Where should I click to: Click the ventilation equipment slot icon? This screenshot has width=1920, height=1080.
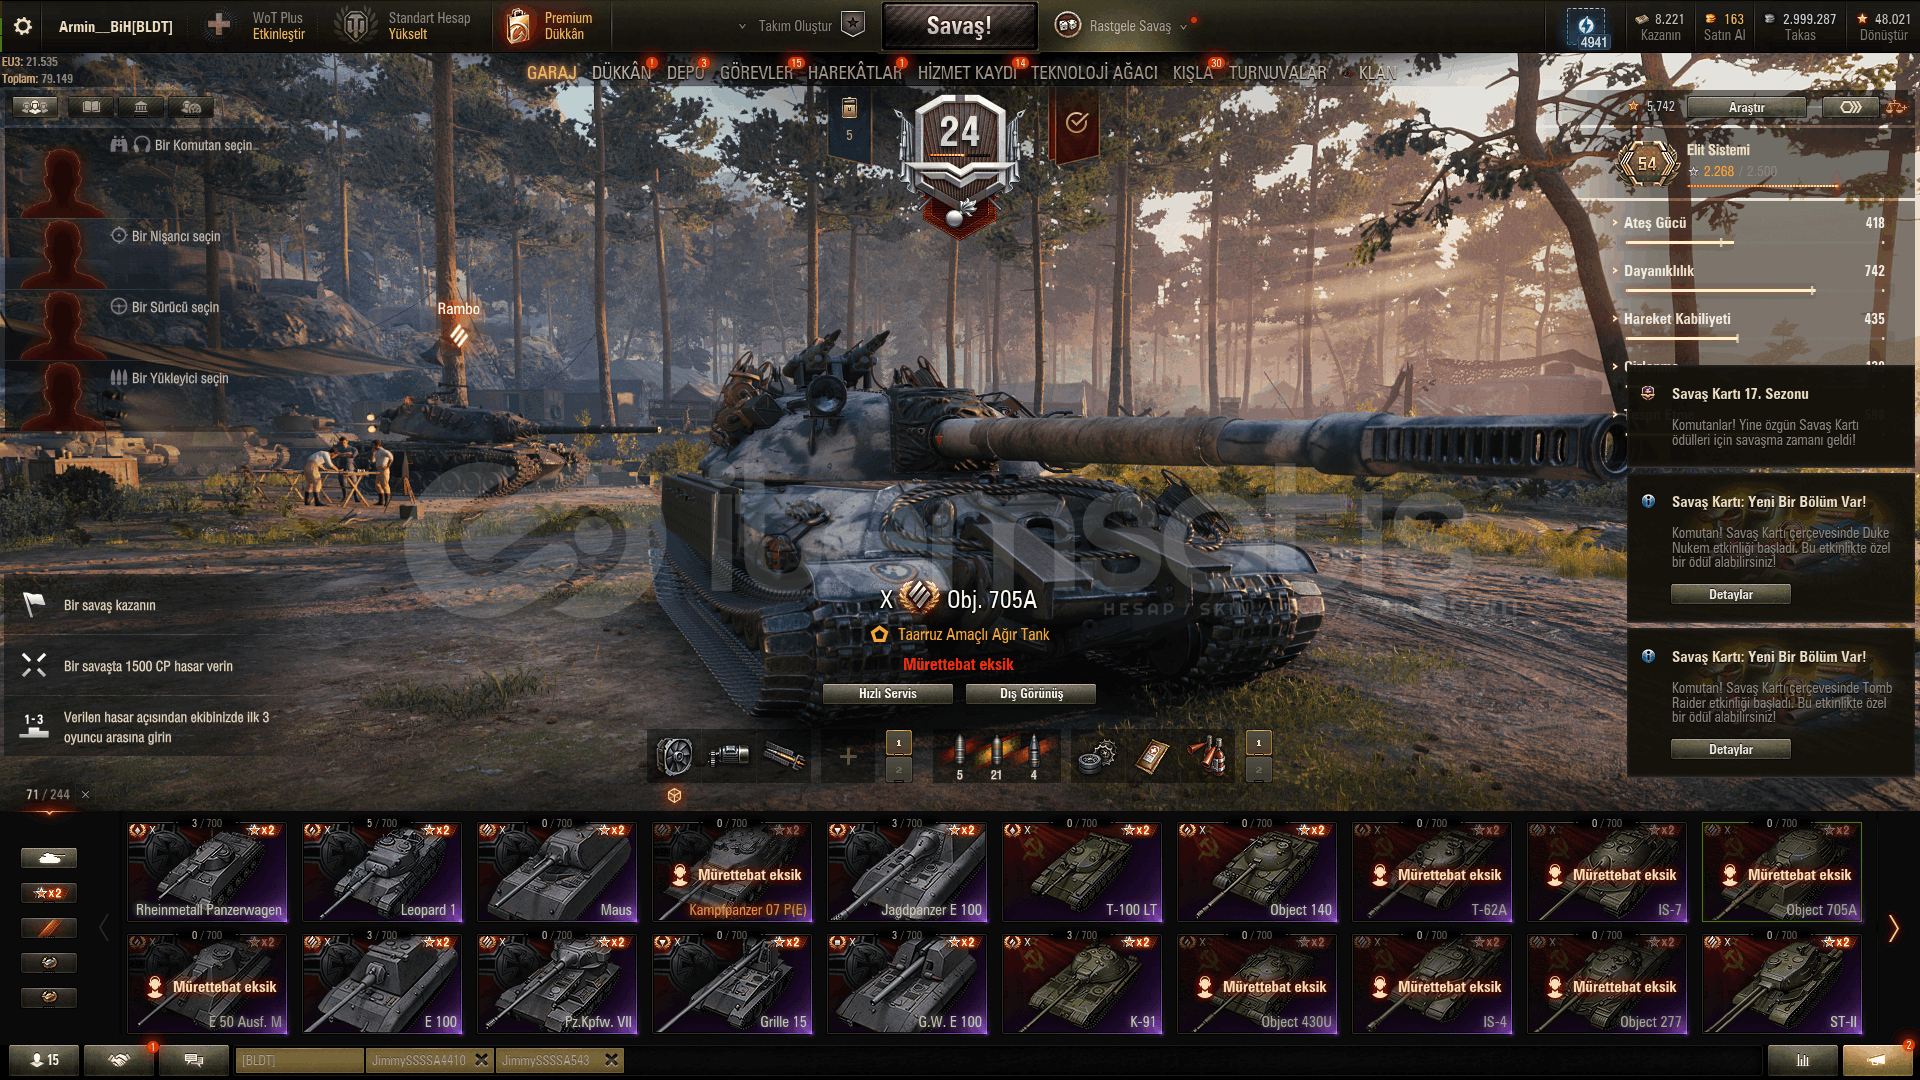click(x=675, y=756)
